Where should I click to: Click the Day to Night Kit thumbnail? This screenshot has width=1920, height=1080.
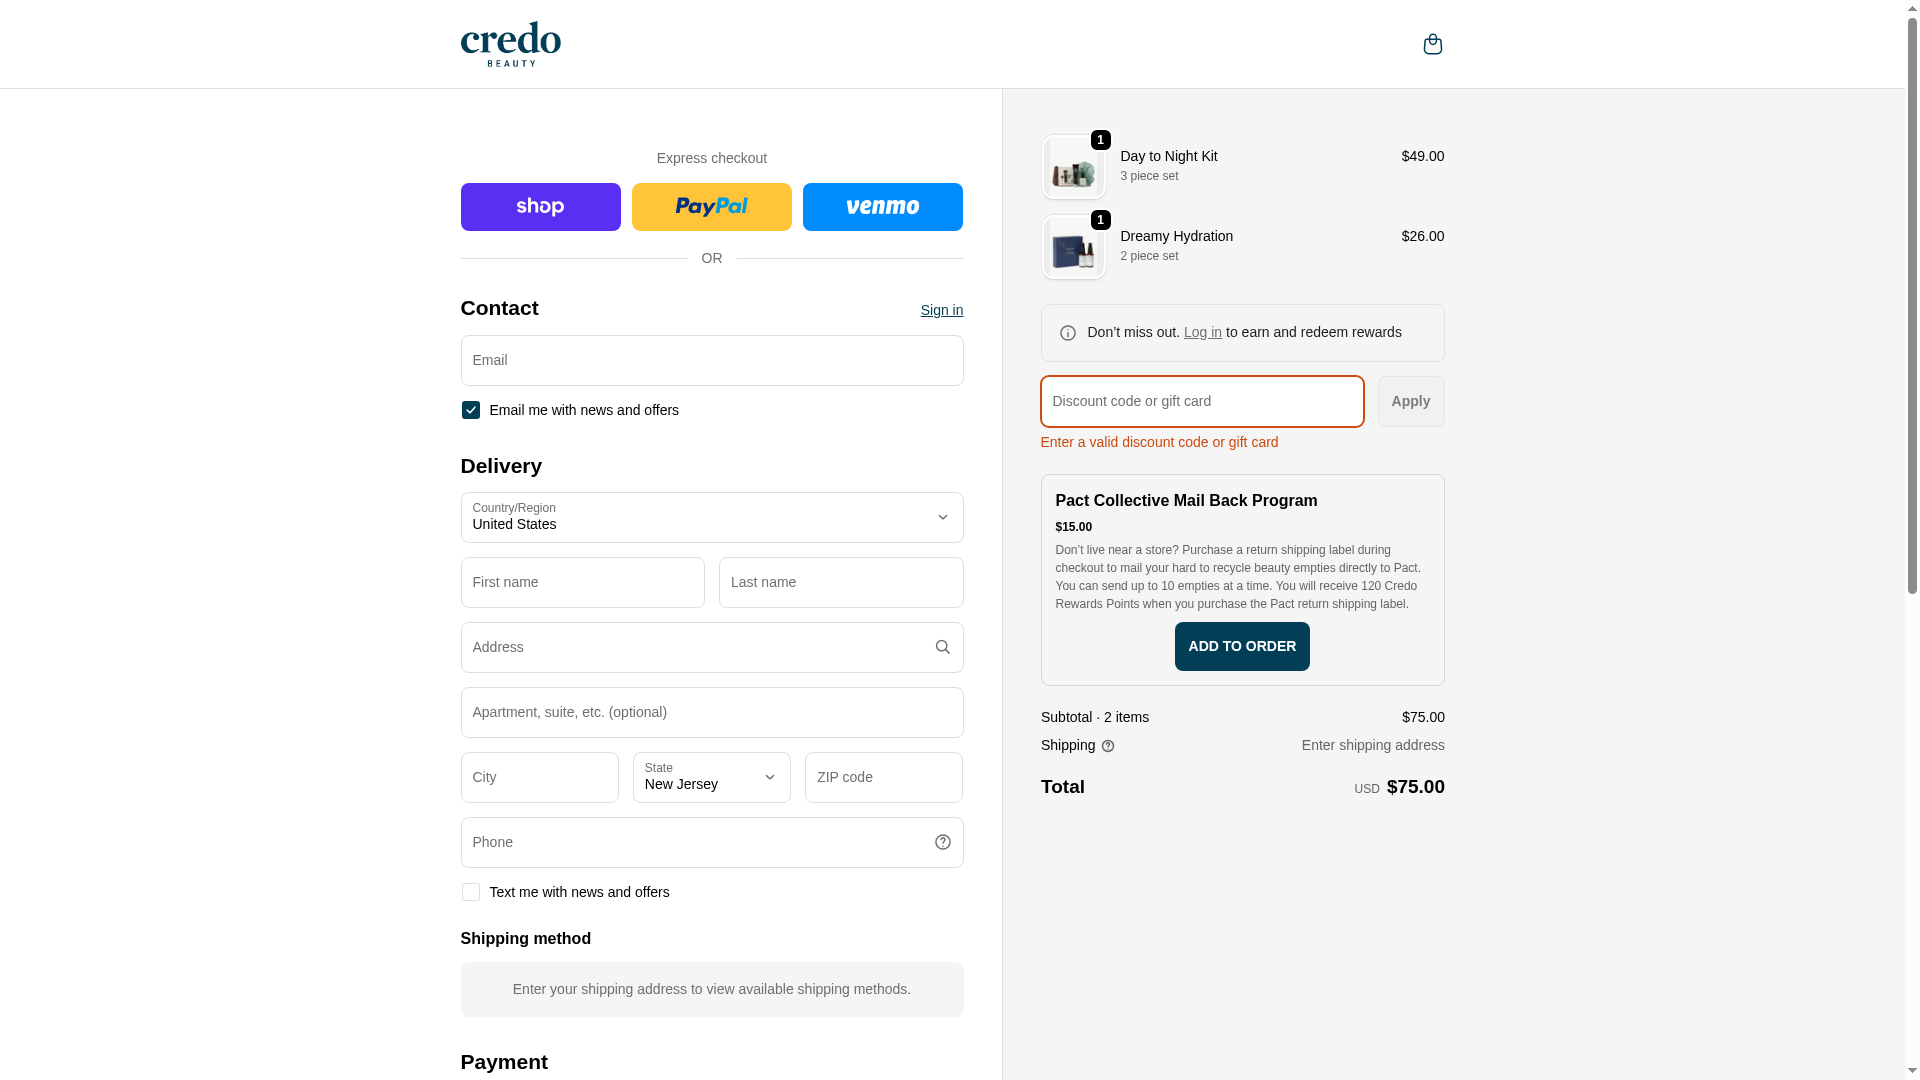pos(1073,167)
